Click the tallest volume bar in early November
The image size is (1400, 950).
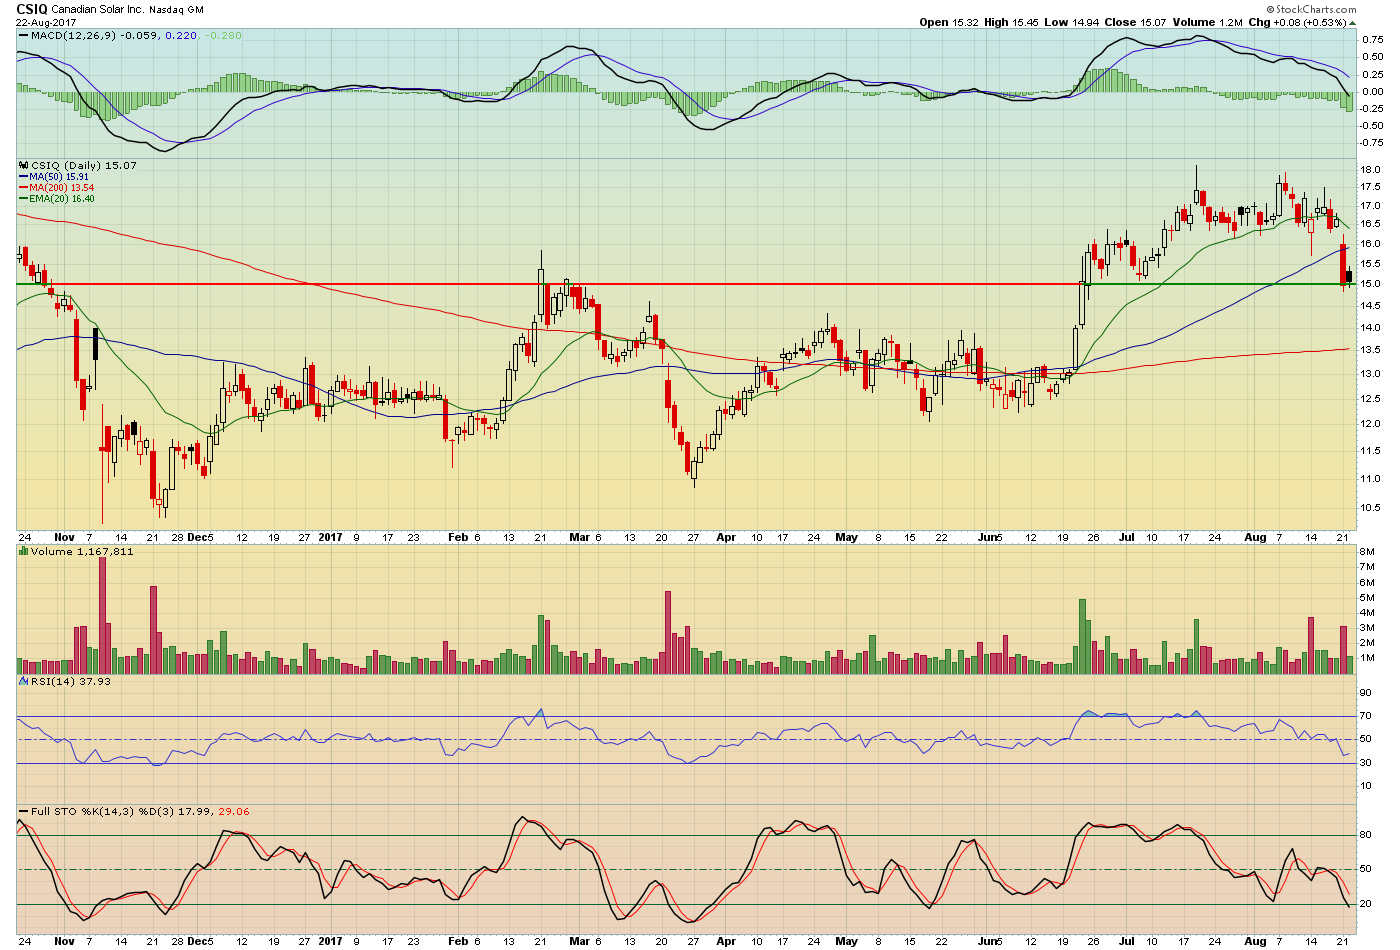102,615
